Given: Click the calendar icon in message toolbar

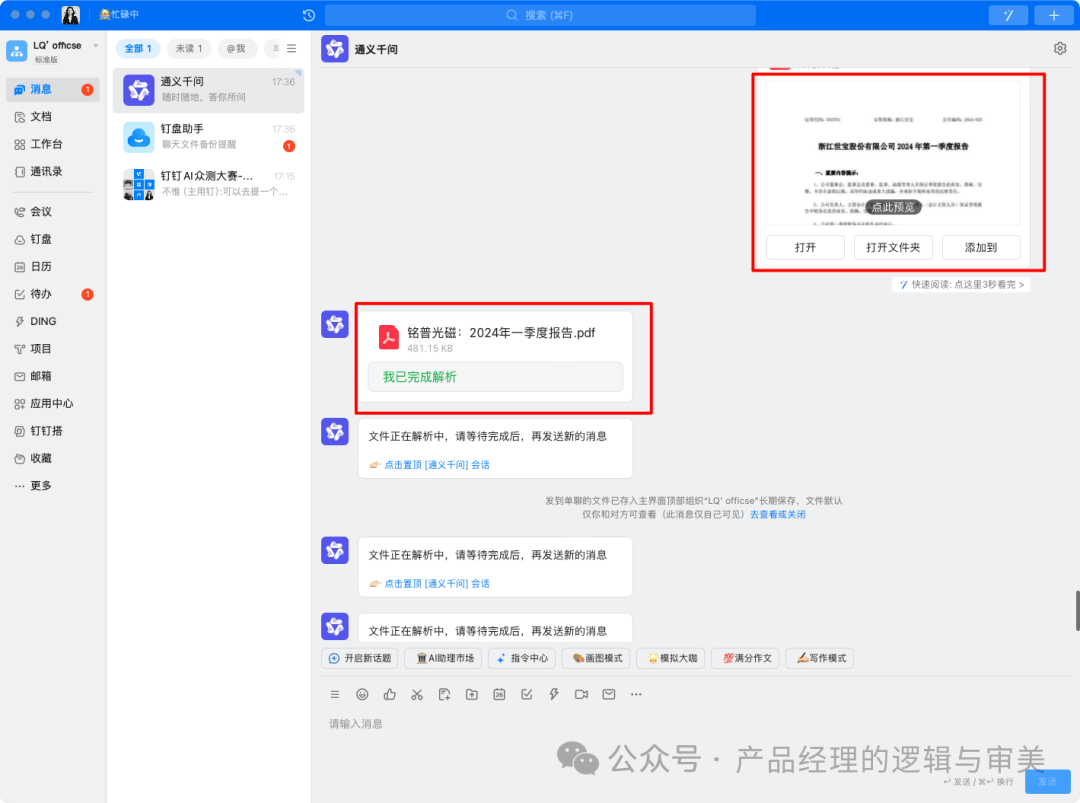Looking at the screenshot, I should [x=499, y=694].
